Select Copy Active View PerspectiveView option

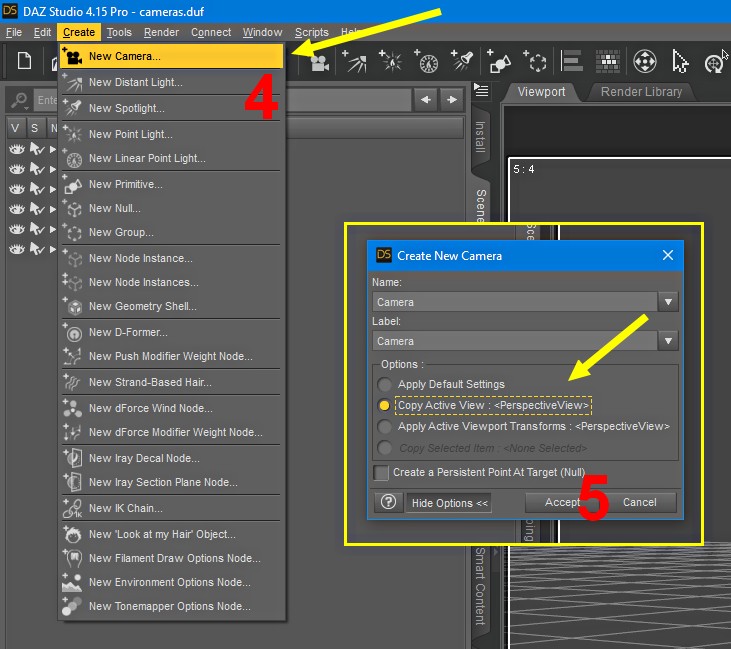coord(493,405)
